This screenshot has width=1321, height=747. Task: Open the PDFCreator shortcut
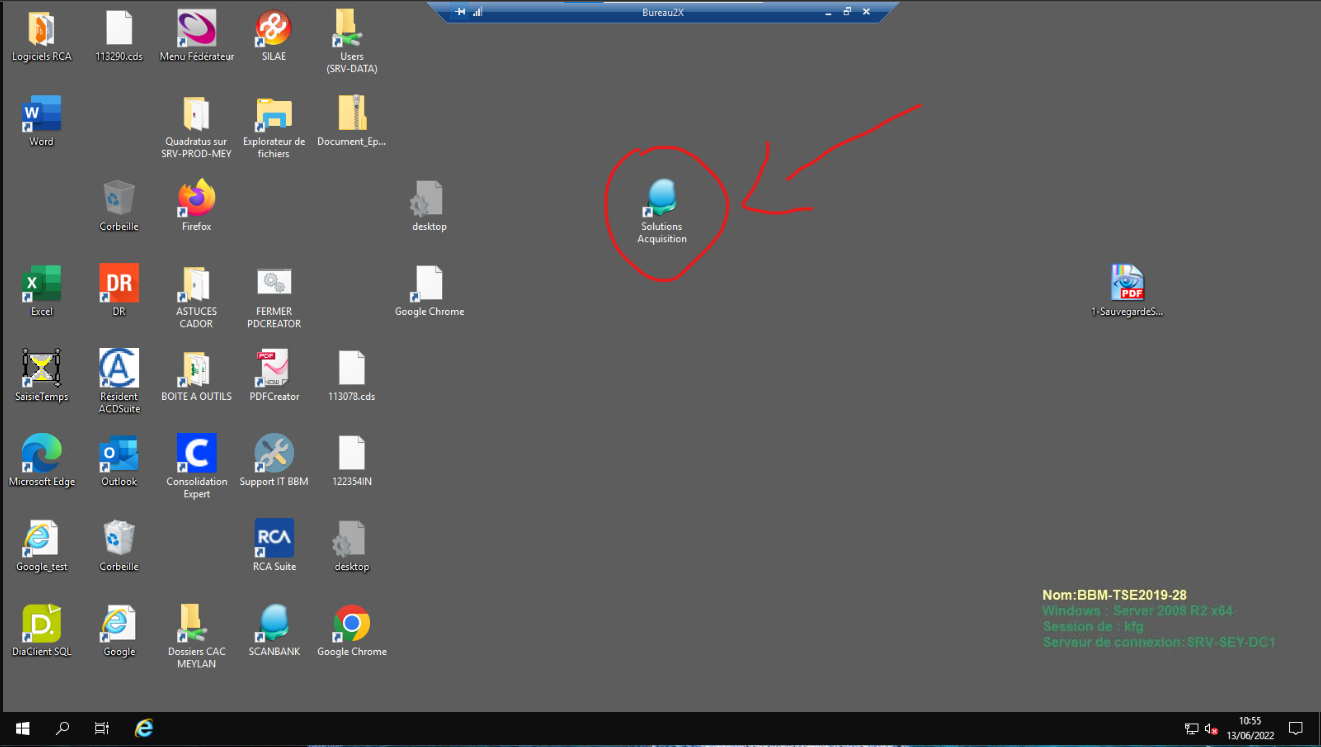pos(273,370)
